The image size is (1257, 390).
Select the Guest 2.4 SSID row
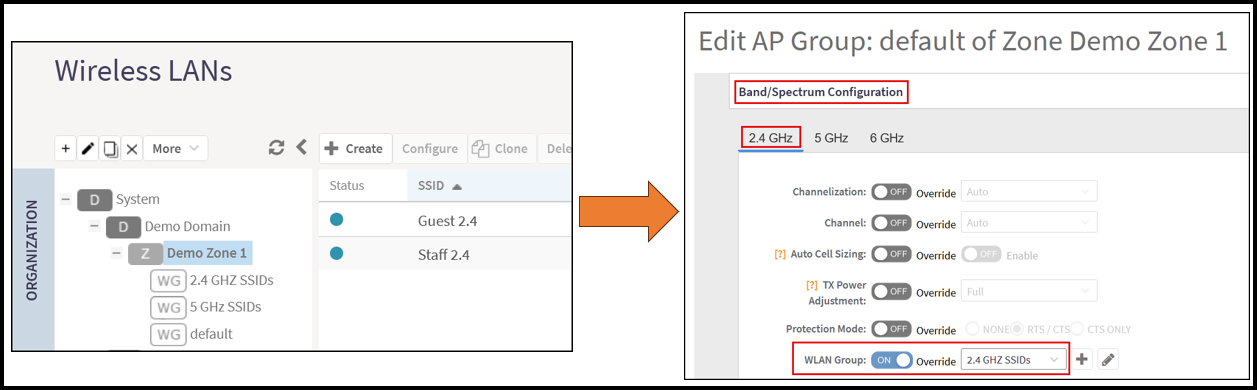pyautogui.click(x=445, y=220)
